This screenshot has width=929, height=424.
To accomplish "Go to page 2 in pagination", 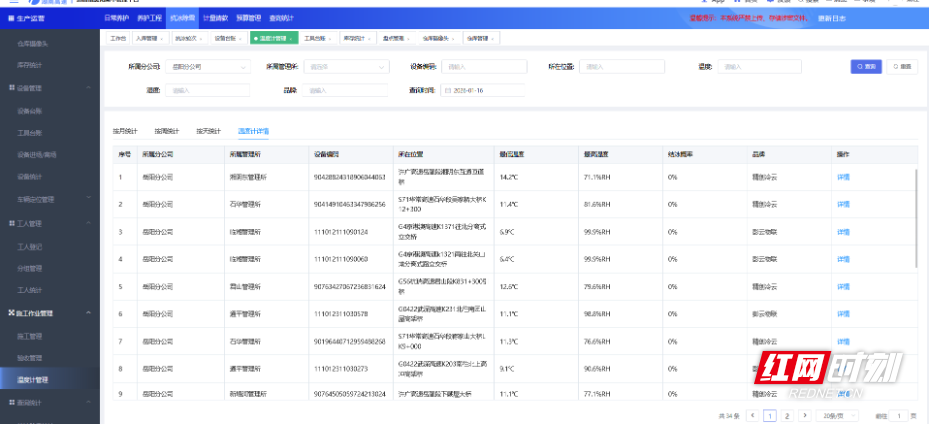I will [787, 415].
